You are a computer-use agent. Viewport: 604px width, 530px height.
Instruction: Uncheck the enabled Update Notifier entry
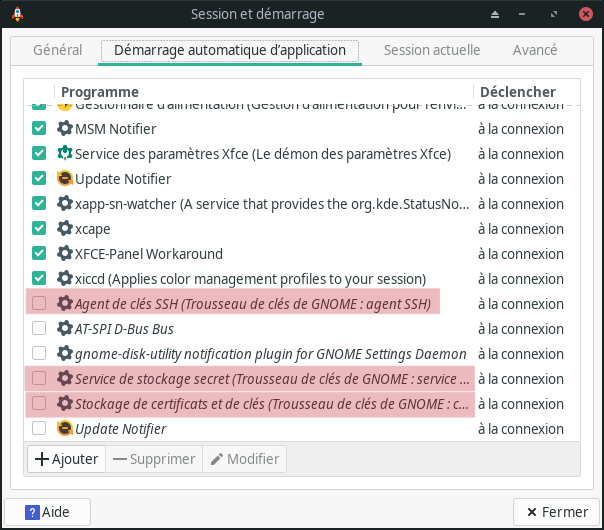pyautogui.click(x=39, y=178)
